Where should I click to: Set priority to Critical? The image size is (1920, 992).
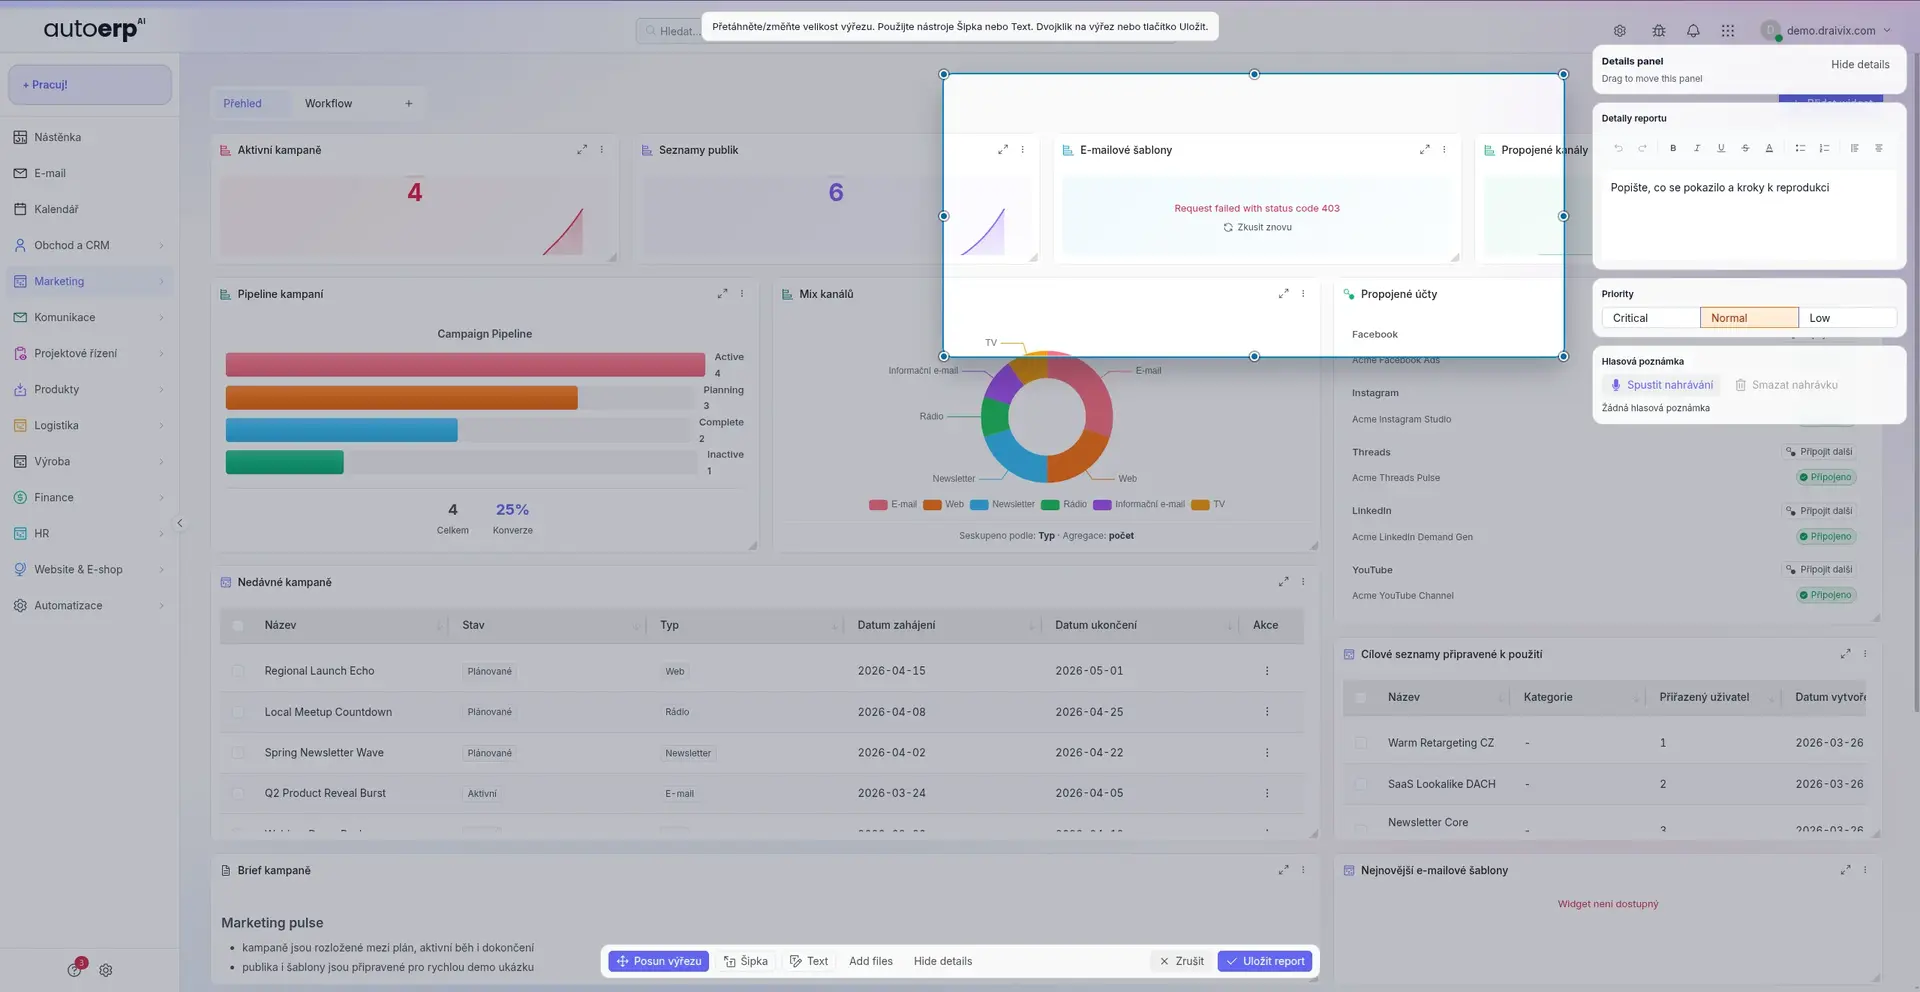pos(1650,318)
